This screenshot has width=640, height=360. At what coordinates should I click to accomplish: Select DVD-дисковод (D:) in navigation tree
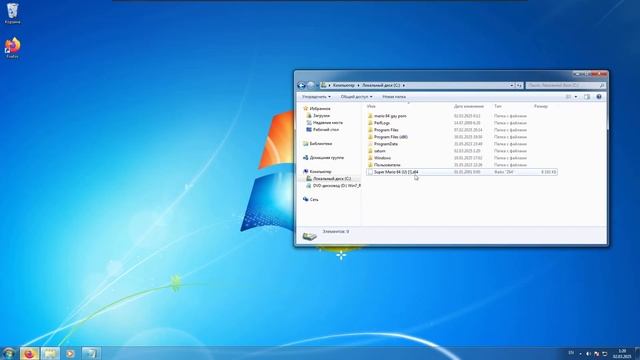pos(337,186)
